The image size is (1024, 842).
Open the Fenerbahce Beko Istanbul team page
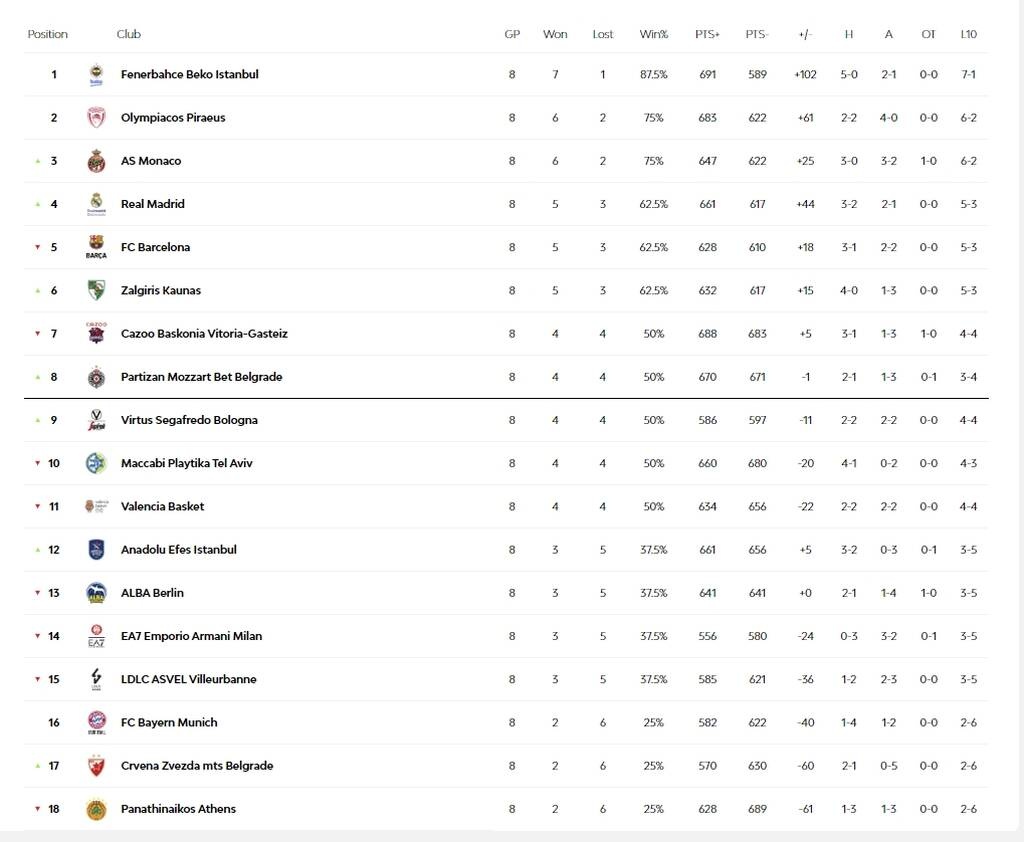click(x=187, y=74)
